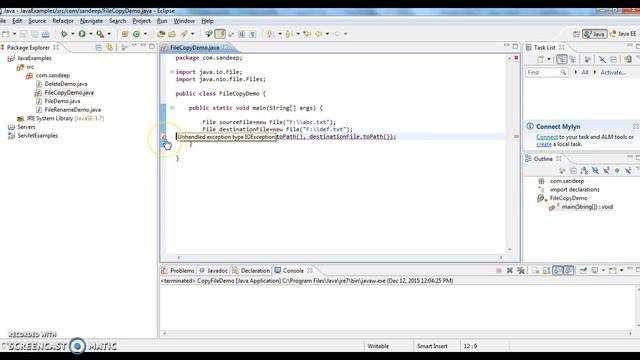
Task: Click New Task icon in Task List
Action: coord(540,60)
